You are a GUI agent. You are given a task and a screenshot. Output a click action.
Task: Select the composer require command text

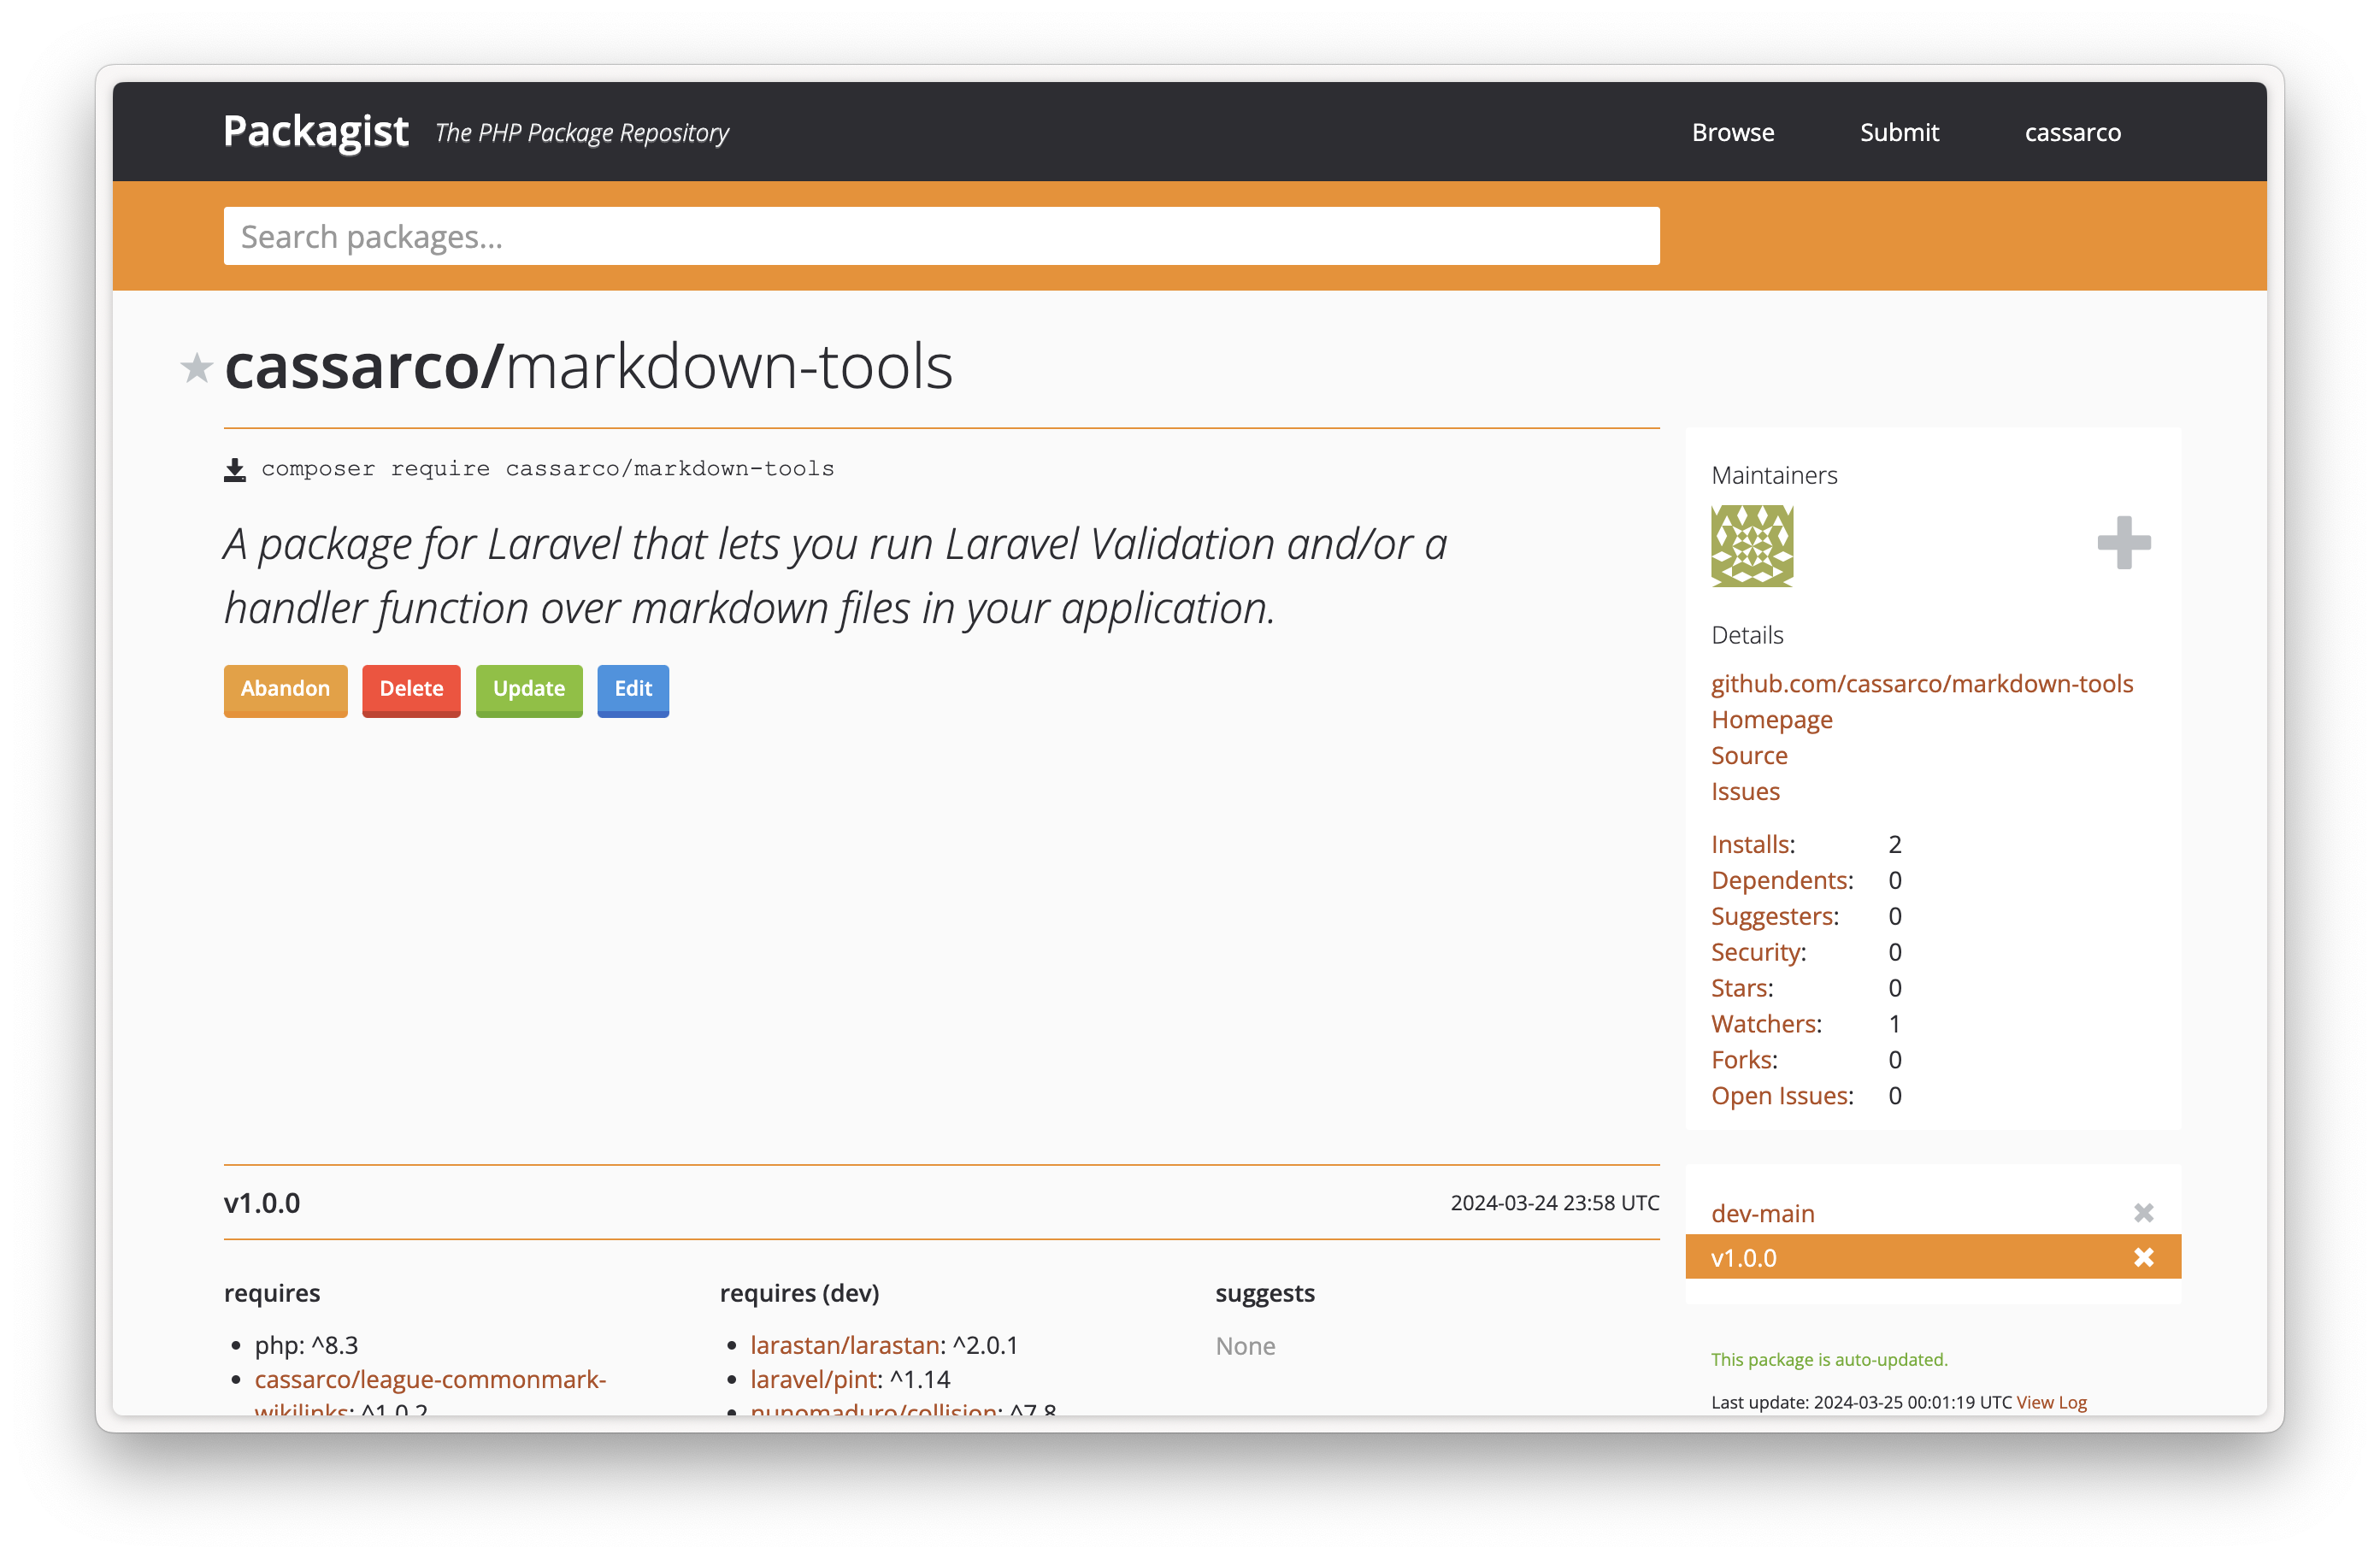point(547,469)
